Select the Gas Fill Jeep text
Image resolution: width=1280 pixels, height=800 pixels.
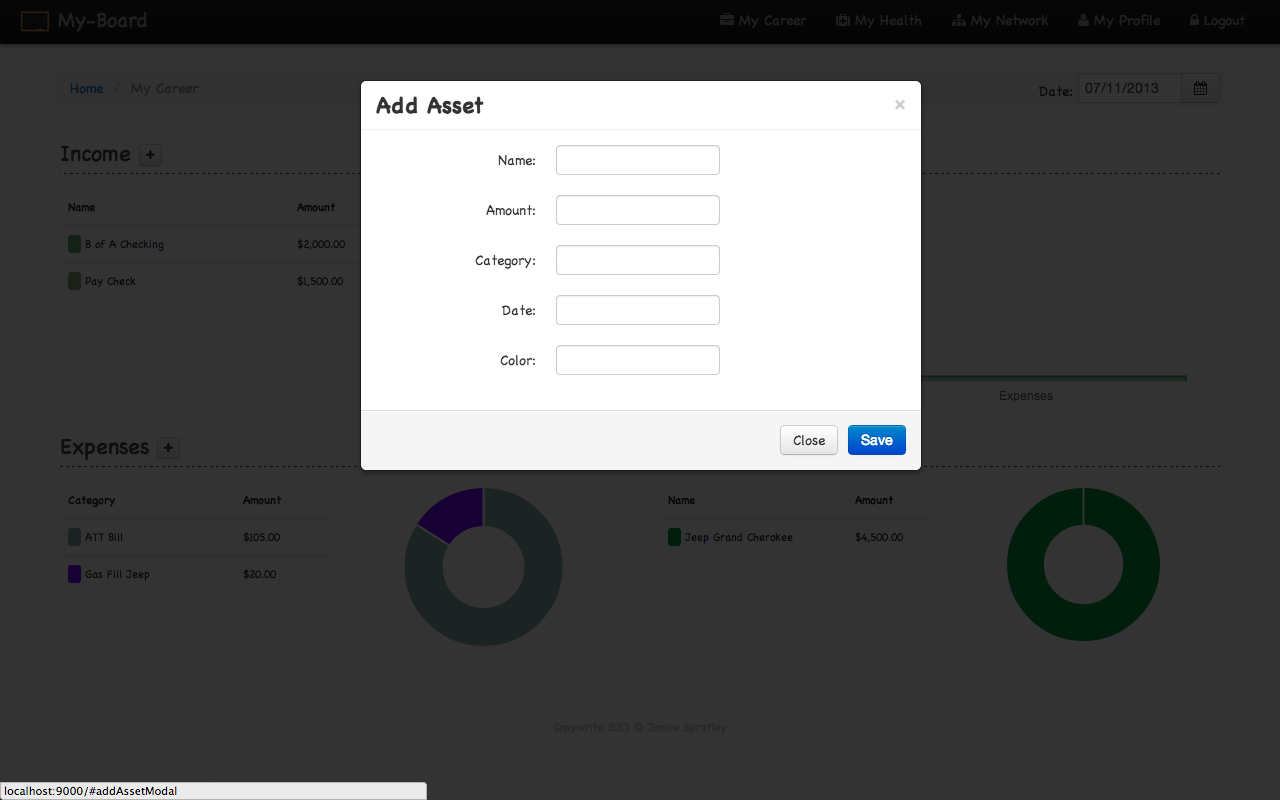[x=117, y=574]
